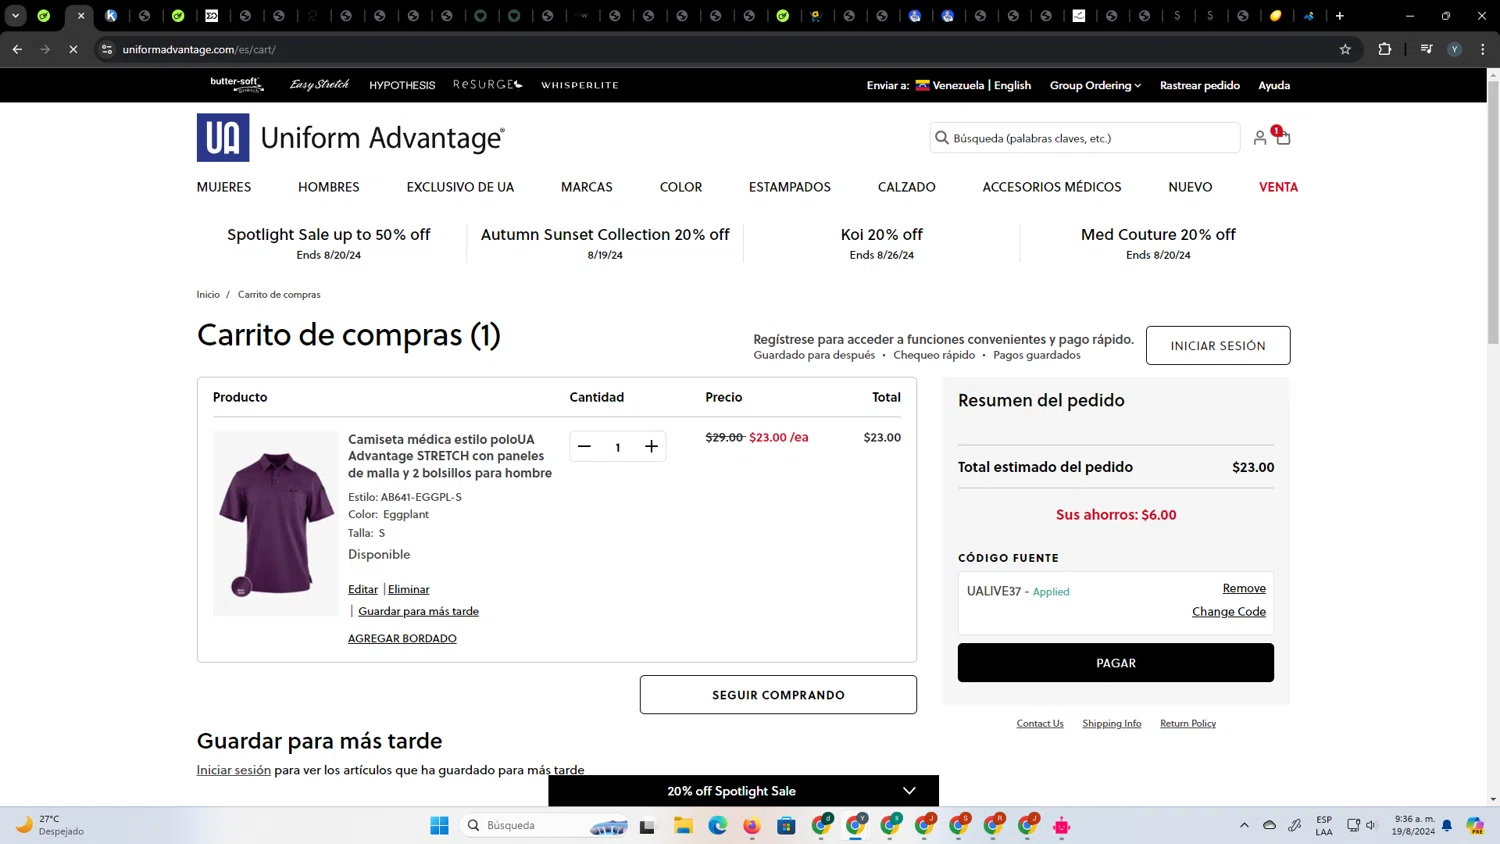Open the notifications bell in system tray
1500x844 pixels.
coord(1447,825)
